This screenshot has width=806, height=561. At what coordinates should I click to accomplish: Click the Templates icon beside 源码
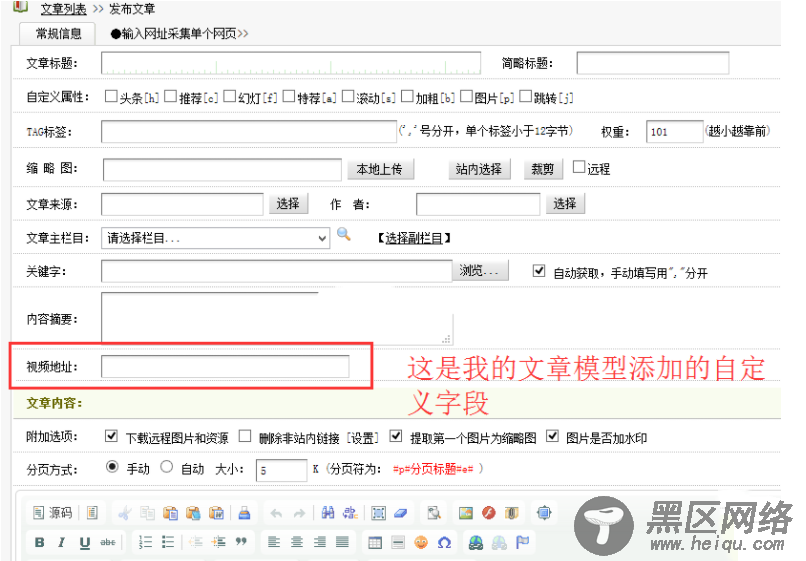point(92,513)
